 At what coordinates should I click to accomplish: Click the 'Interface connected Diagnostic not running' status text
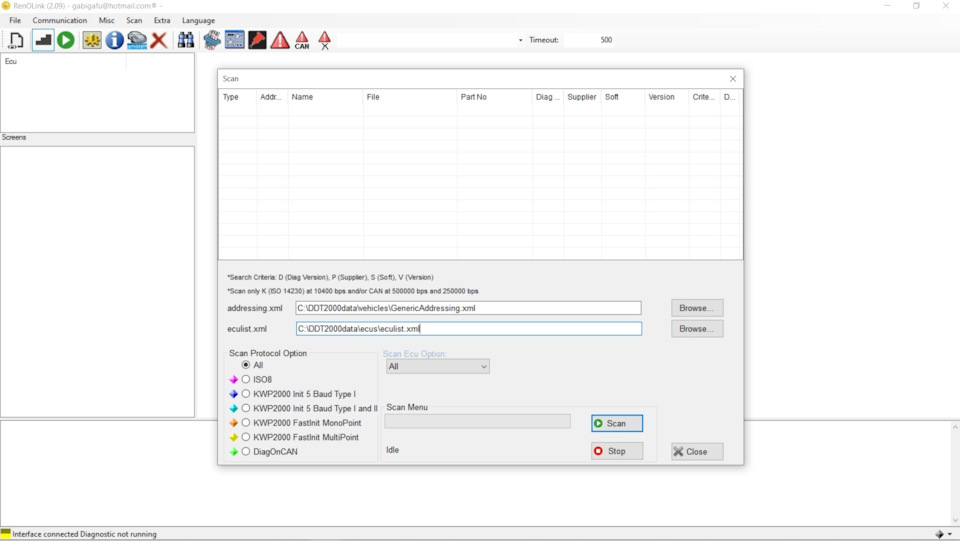[x=84, y=534]
